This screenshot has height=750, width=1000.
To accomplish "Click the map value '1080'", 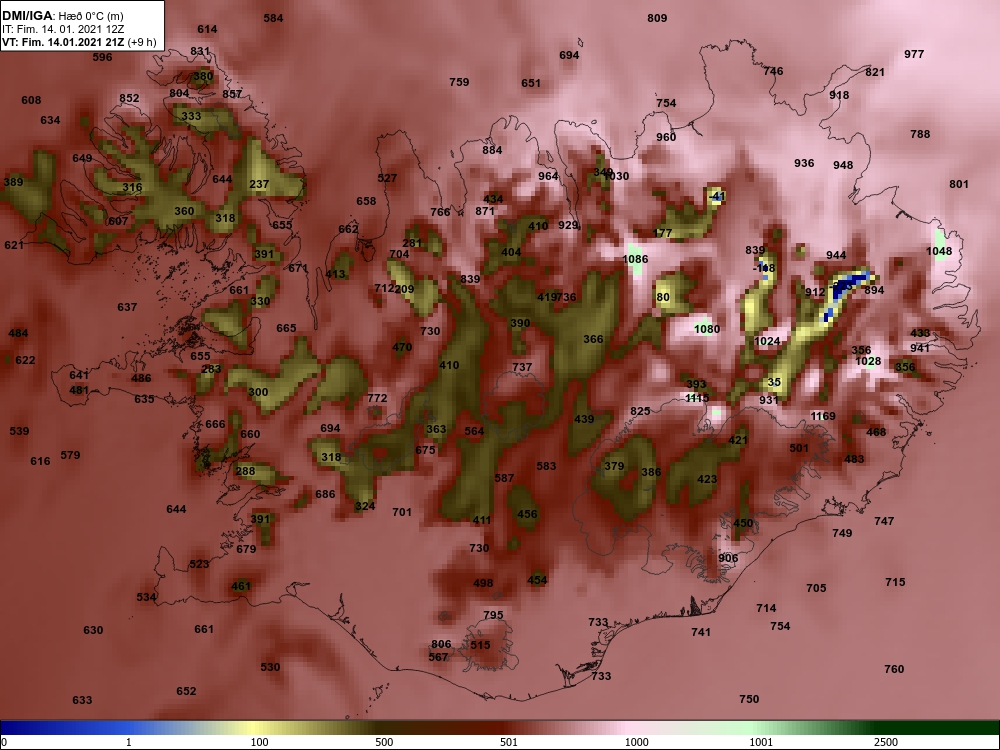I will [x=707, y=329].
